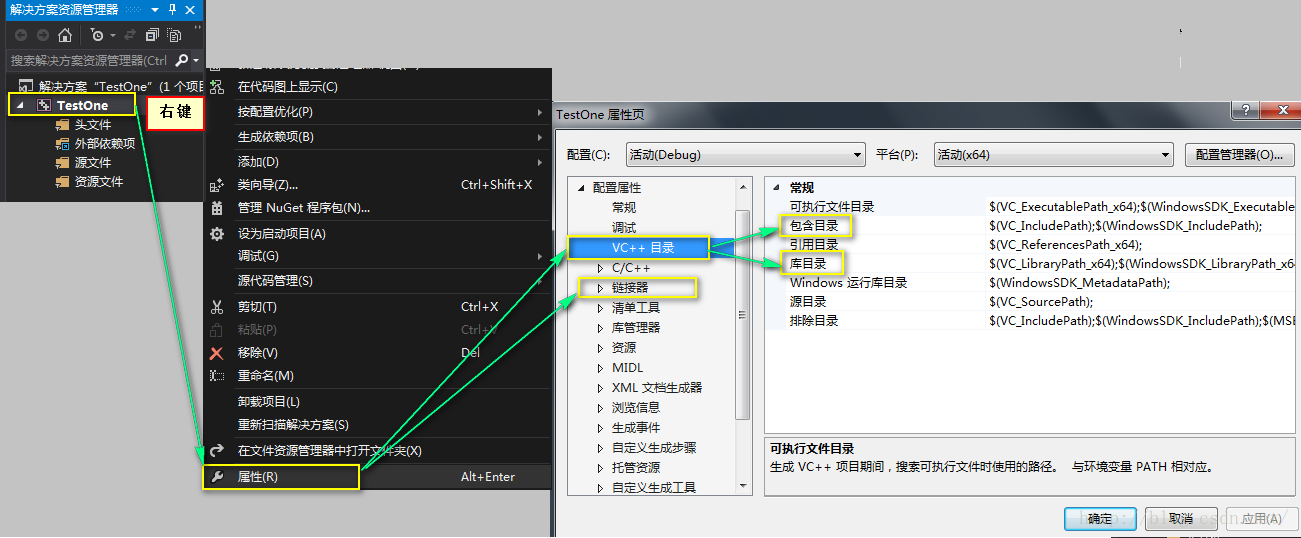1301x538 pixels.
Task: Click the 重命名 rename icon
Action: pos(216,376)
